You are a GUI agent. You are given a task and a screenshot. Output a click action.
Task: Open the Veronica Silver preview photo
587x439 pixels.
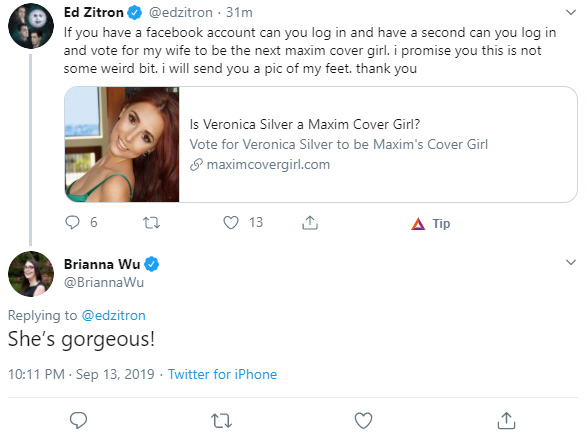[122, 144]
